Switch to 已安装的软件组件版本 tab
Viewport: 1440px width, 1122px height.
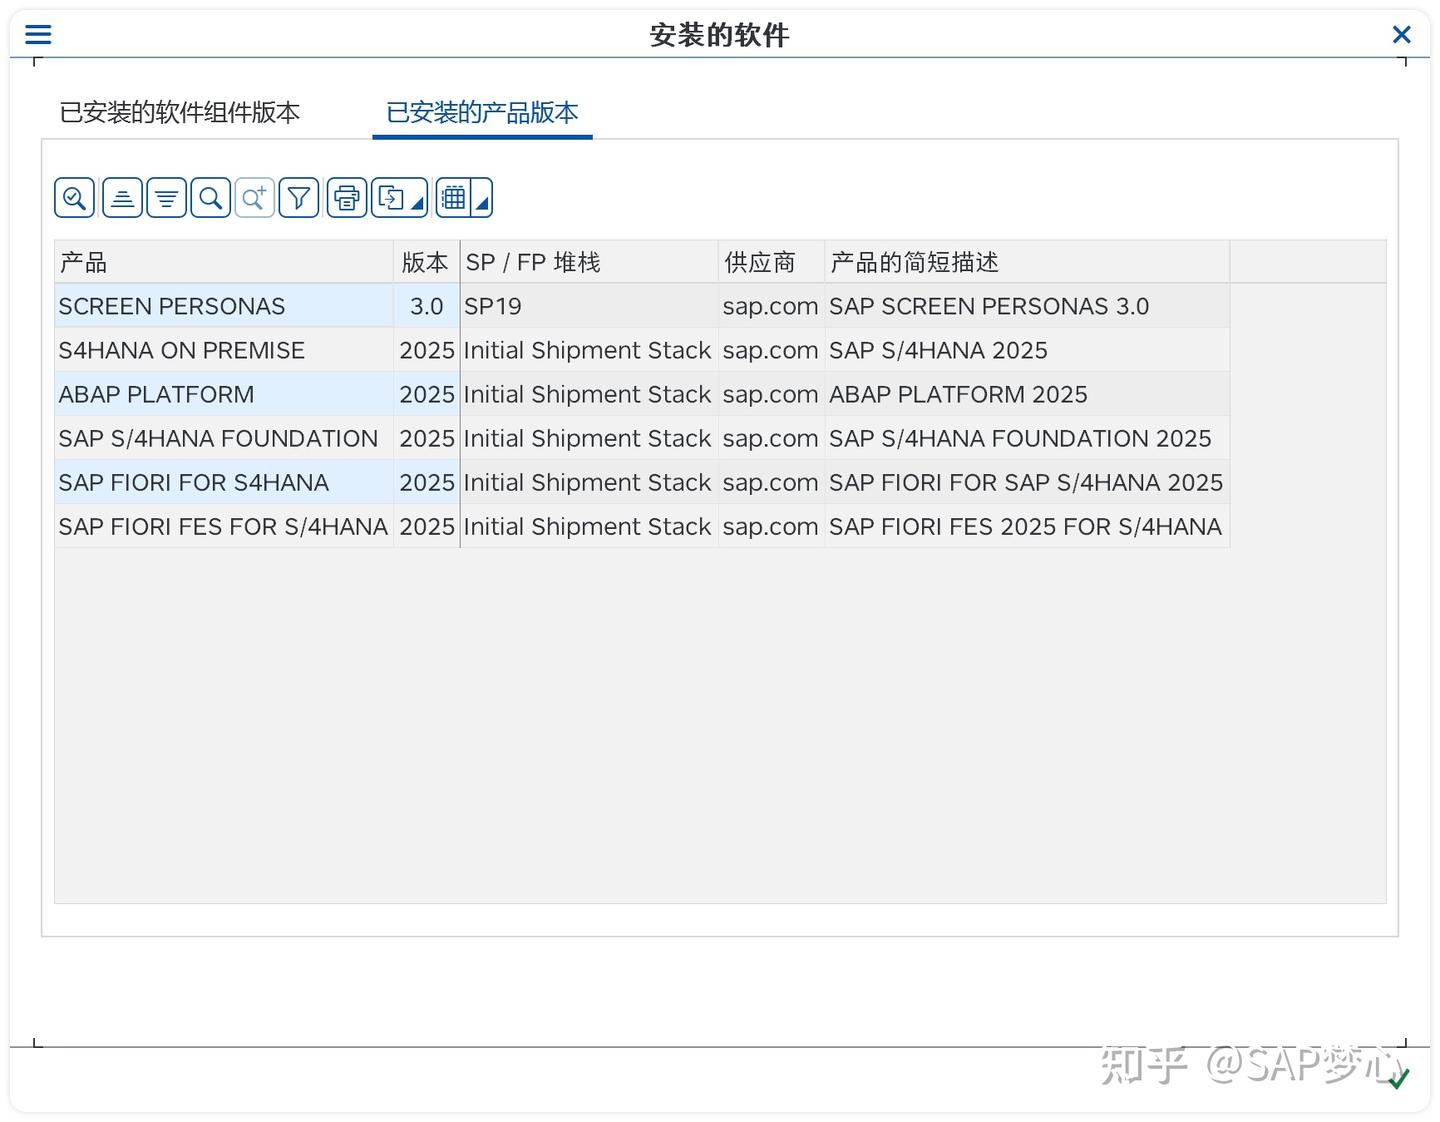tap(180, 112)
